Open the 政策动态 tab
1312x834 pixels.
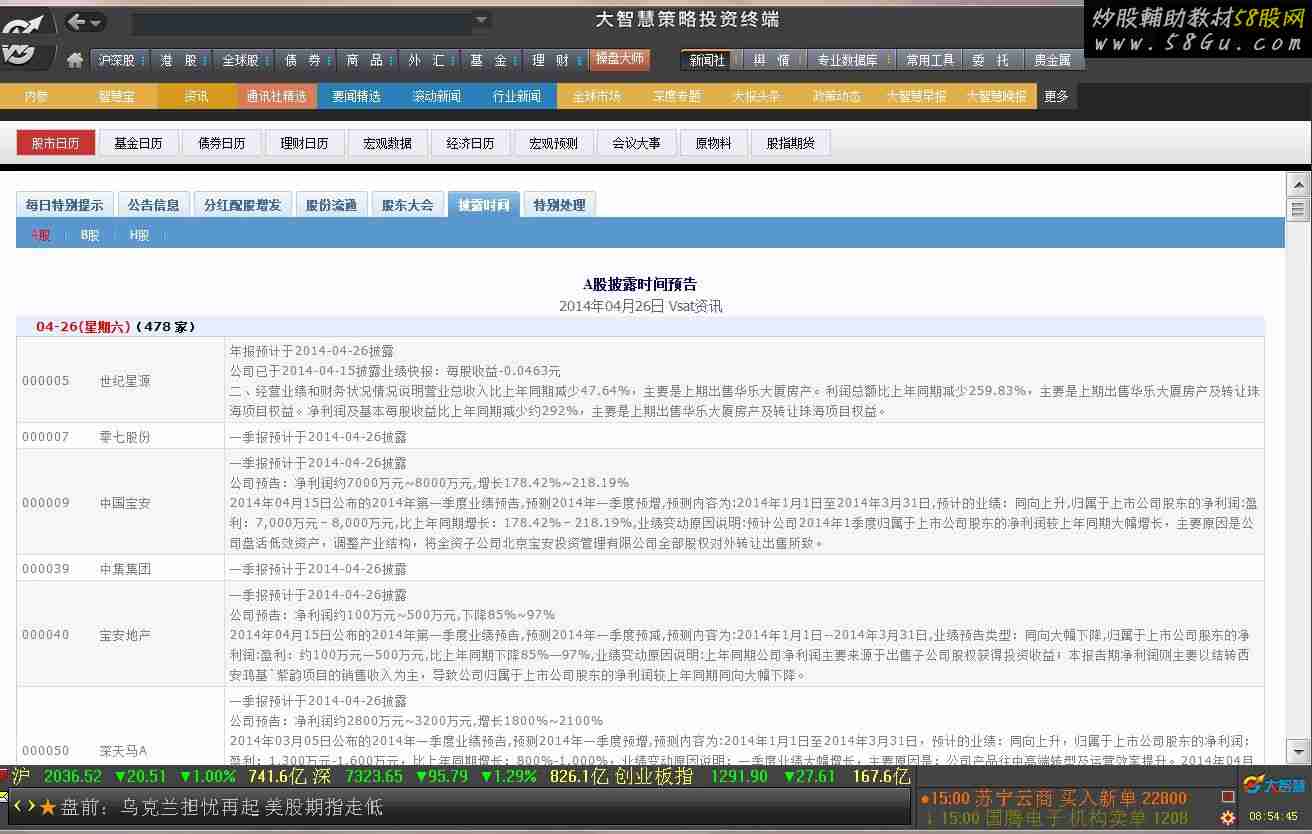[836, 96]
